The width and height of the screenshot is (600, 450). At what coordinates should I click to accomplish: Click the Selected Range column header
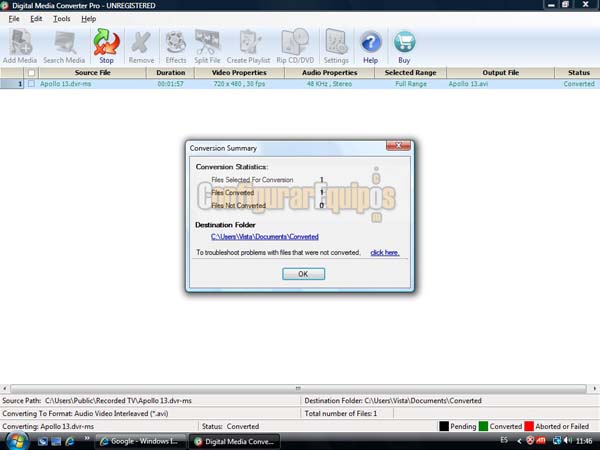410,73
